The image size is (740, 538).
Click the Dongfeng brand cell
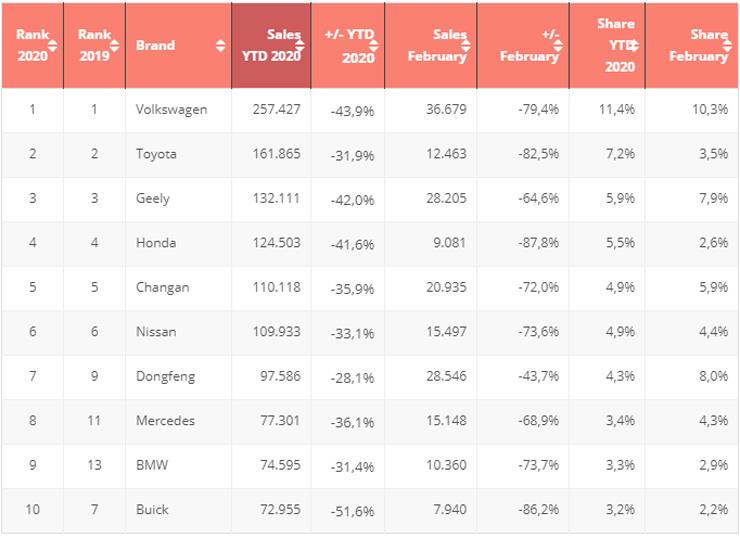(x=166, y=377)
